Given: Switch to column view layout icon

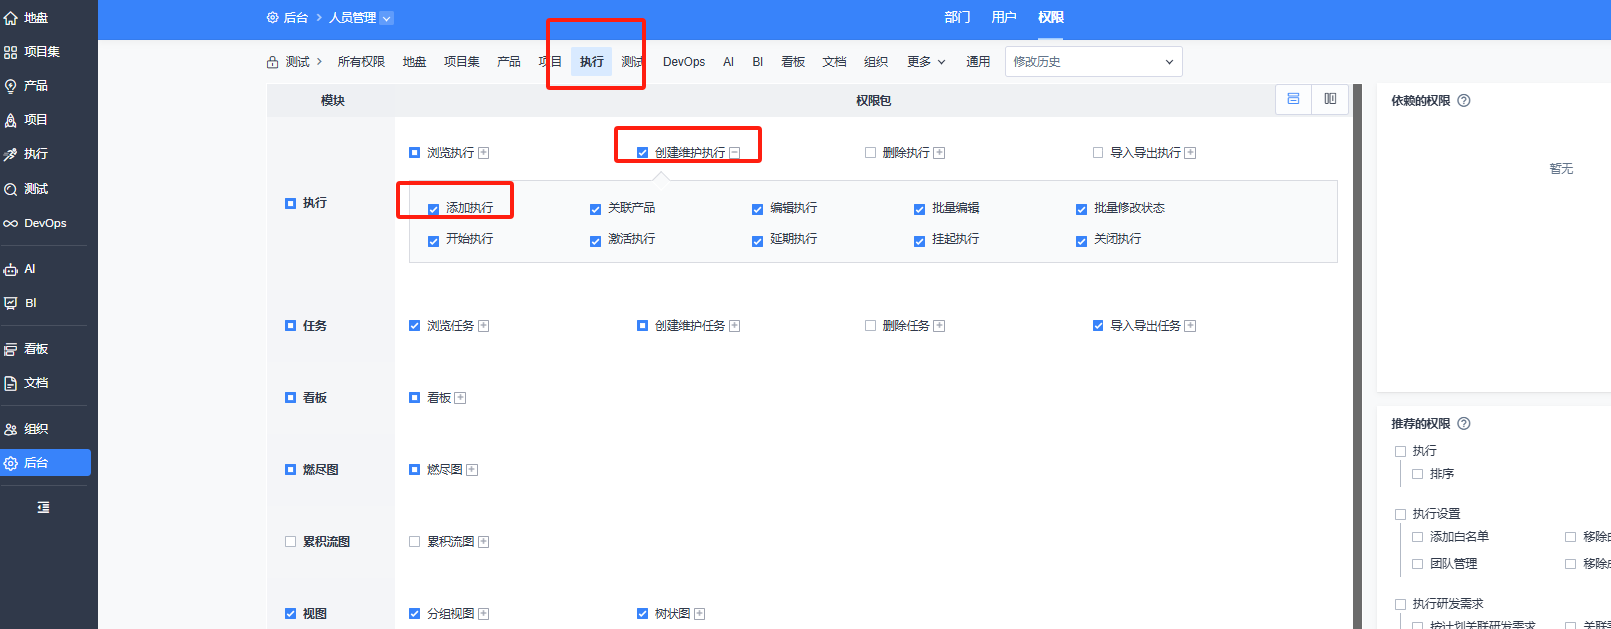Looking at the screenshot, I should point(1330,99).
